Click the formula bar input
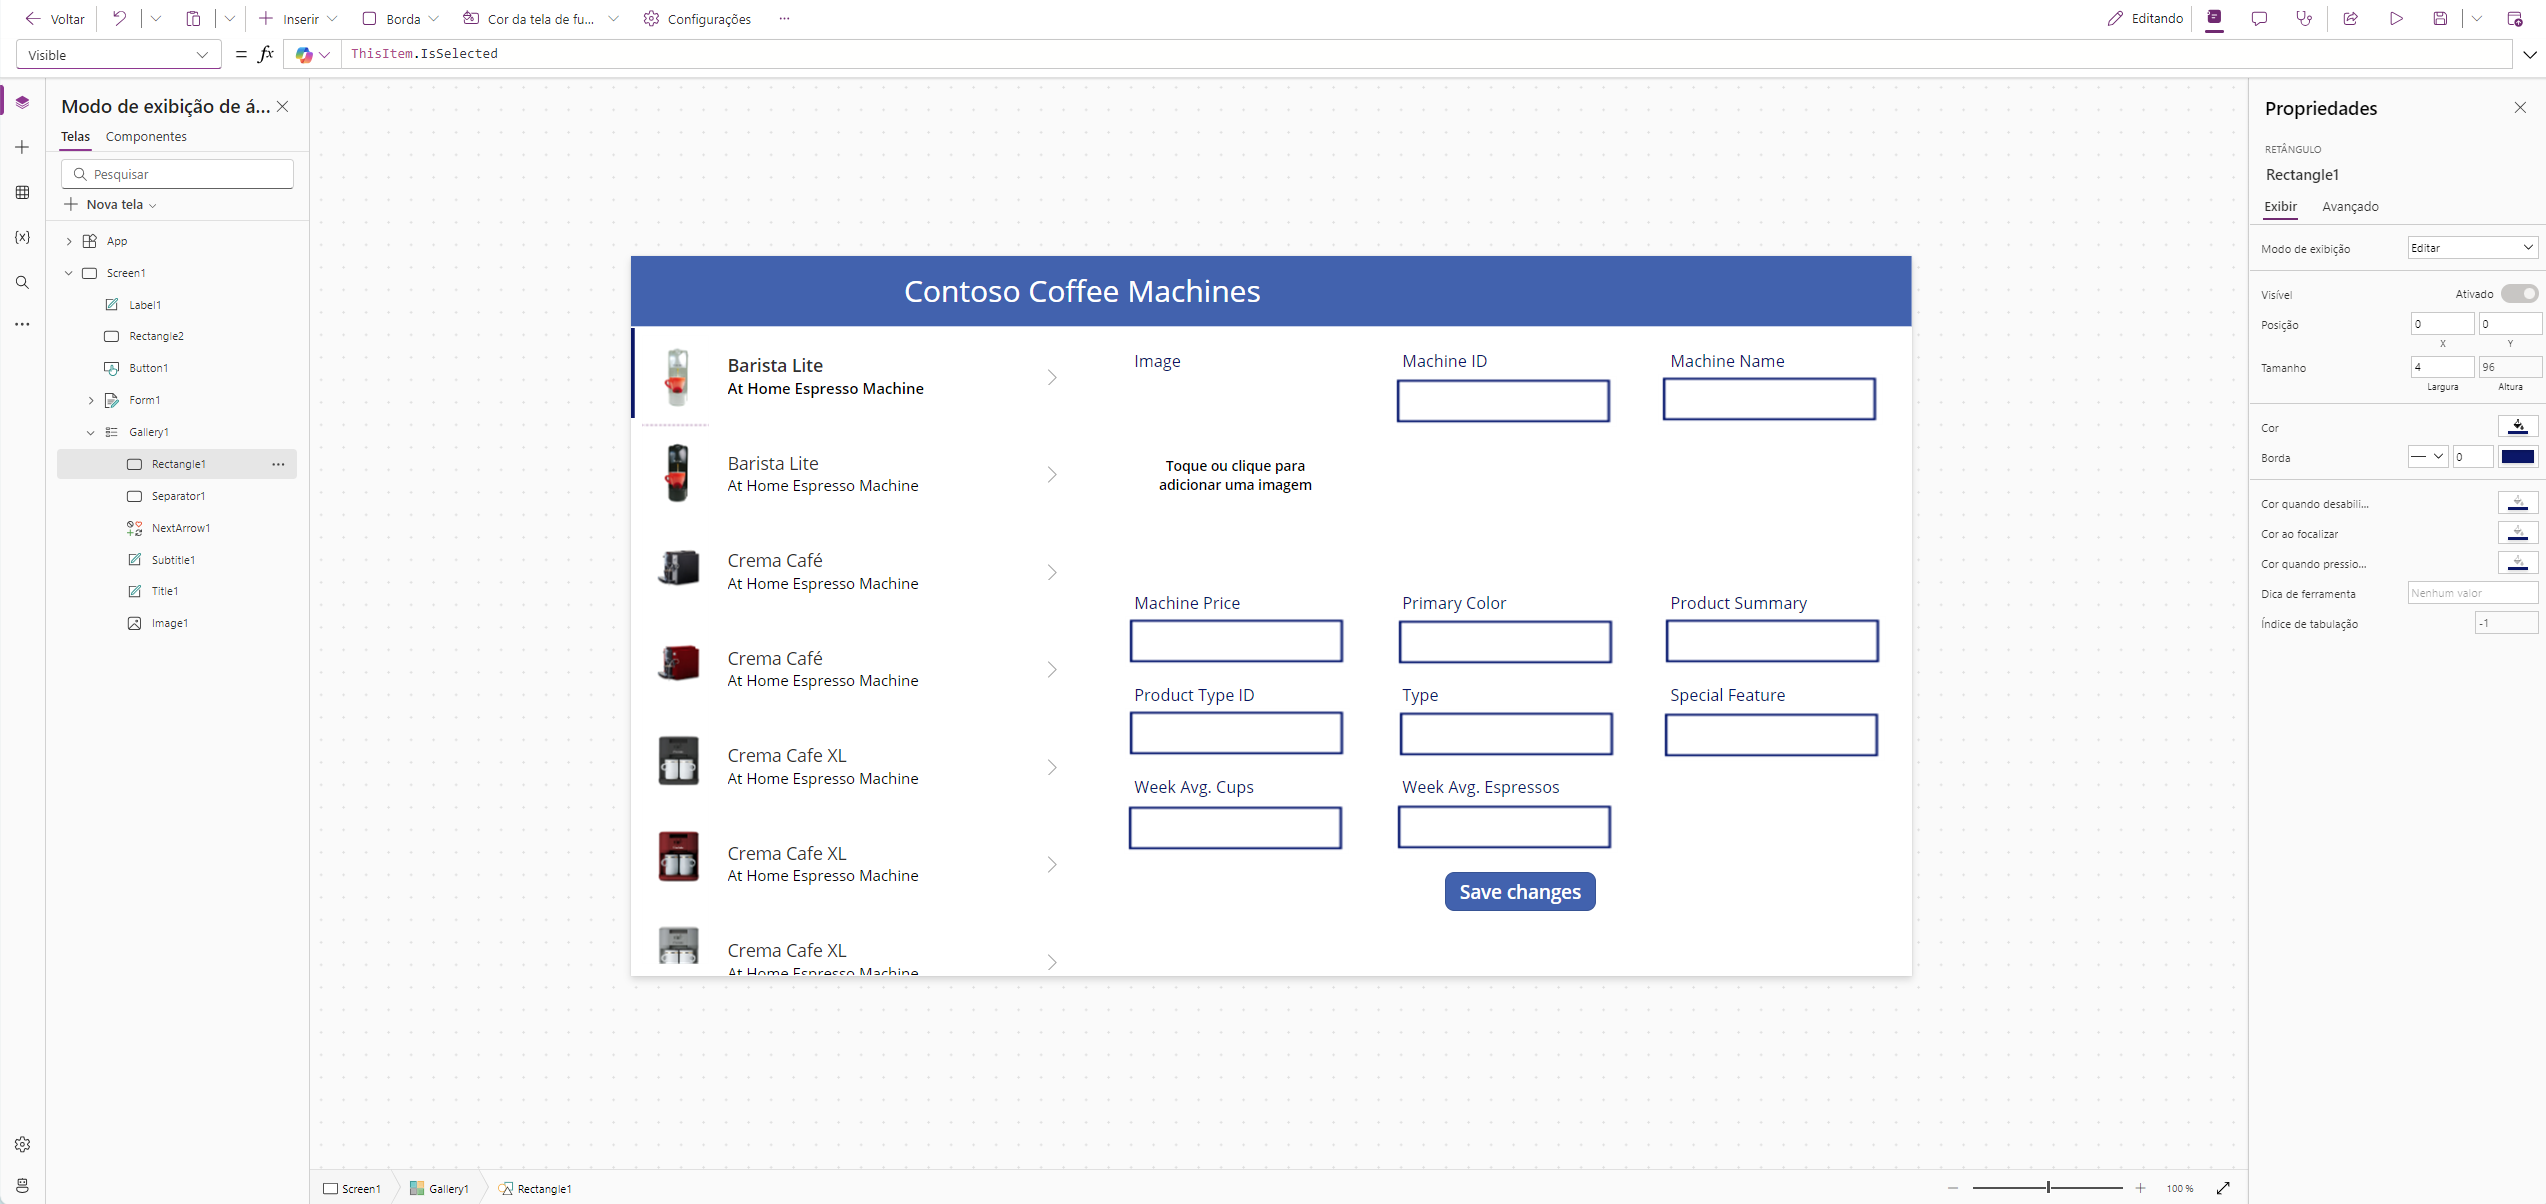This screenshot has width=2546, height=1204. 1426,54
